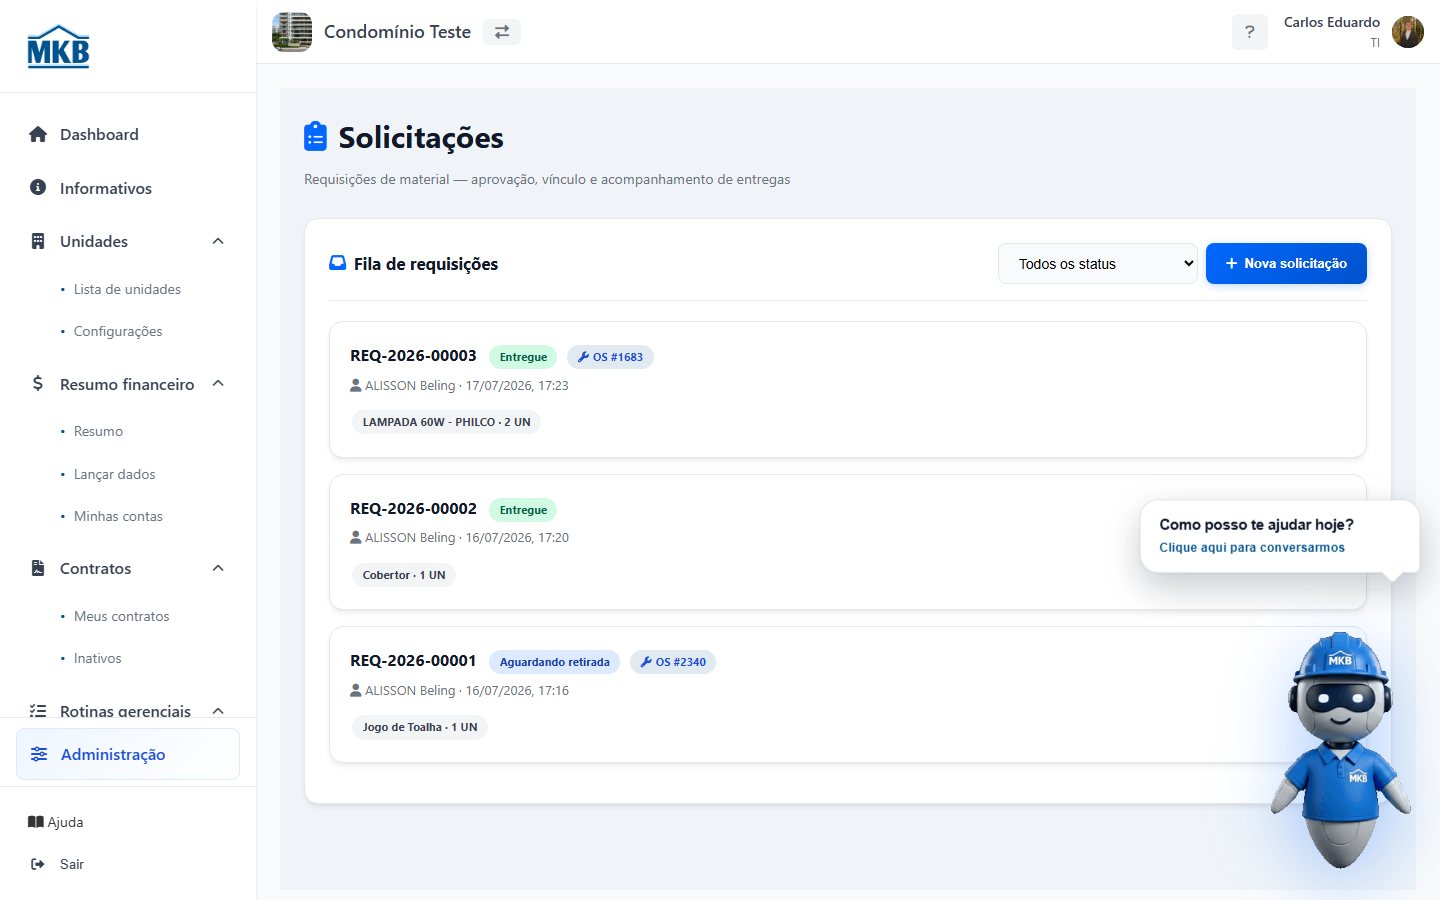
Task: Open work order OS #2340 badge
Action: tap(673, 662)
